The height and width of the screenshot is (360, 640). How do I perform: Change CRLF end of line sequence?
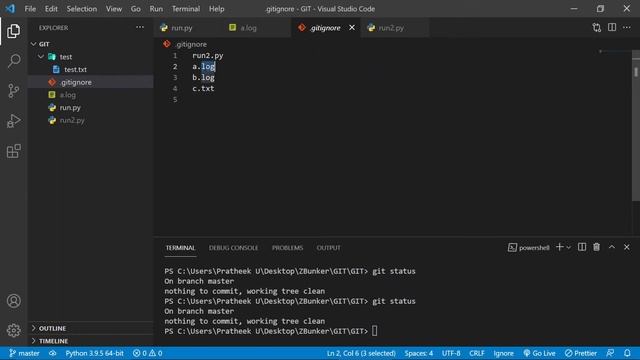(477, 353)
